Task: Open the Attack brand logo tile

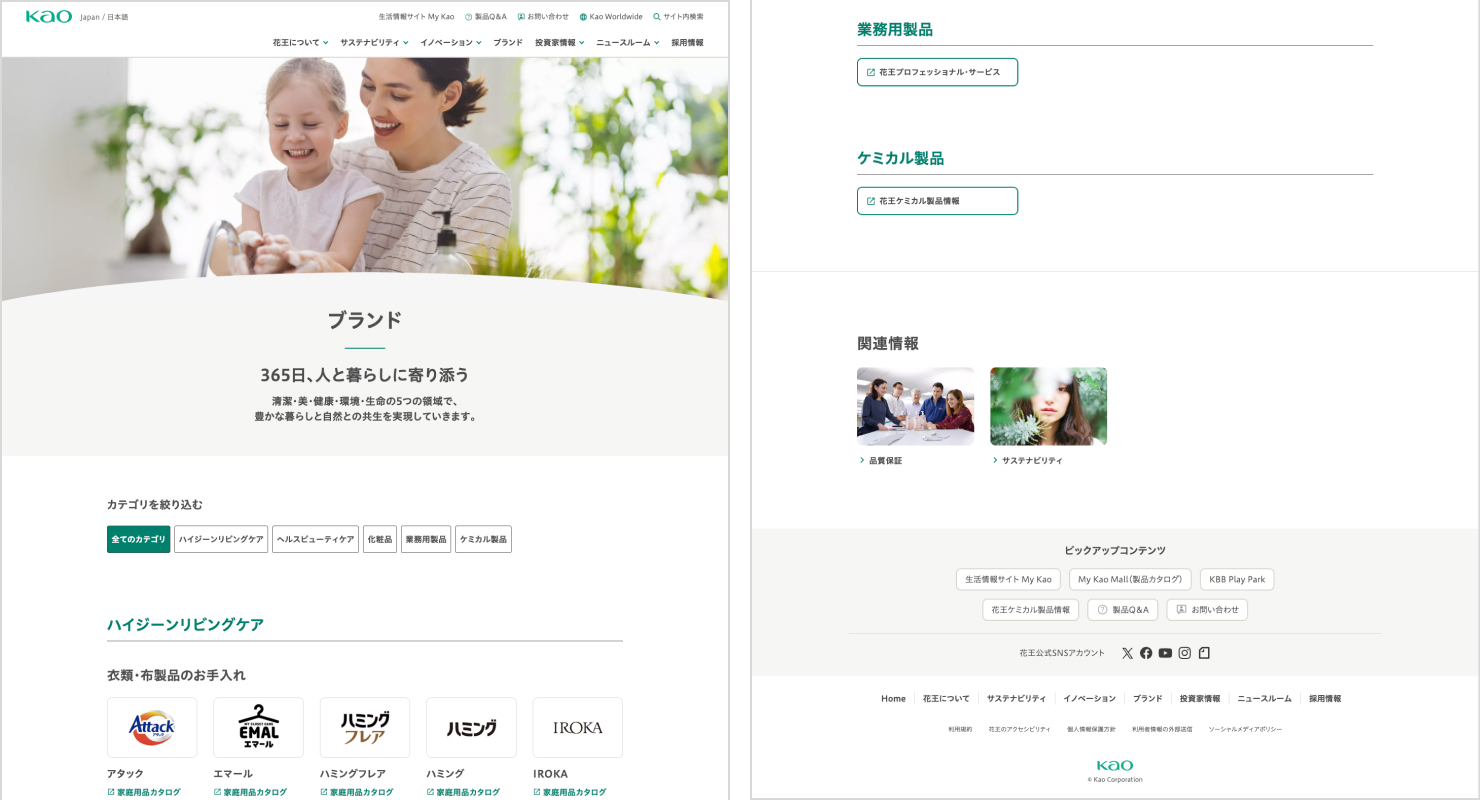Action: (x=152, y=727)
